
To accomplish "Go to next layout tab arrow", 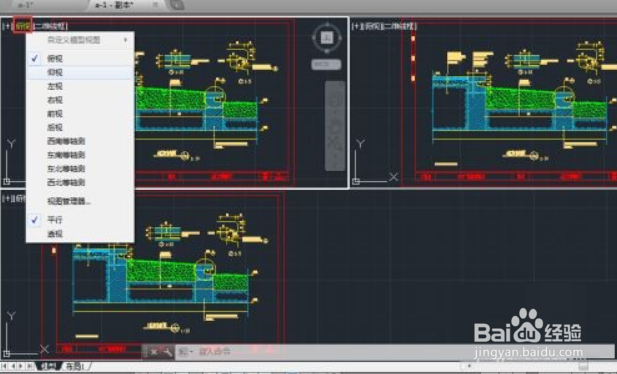I will [x=21, y=366].
